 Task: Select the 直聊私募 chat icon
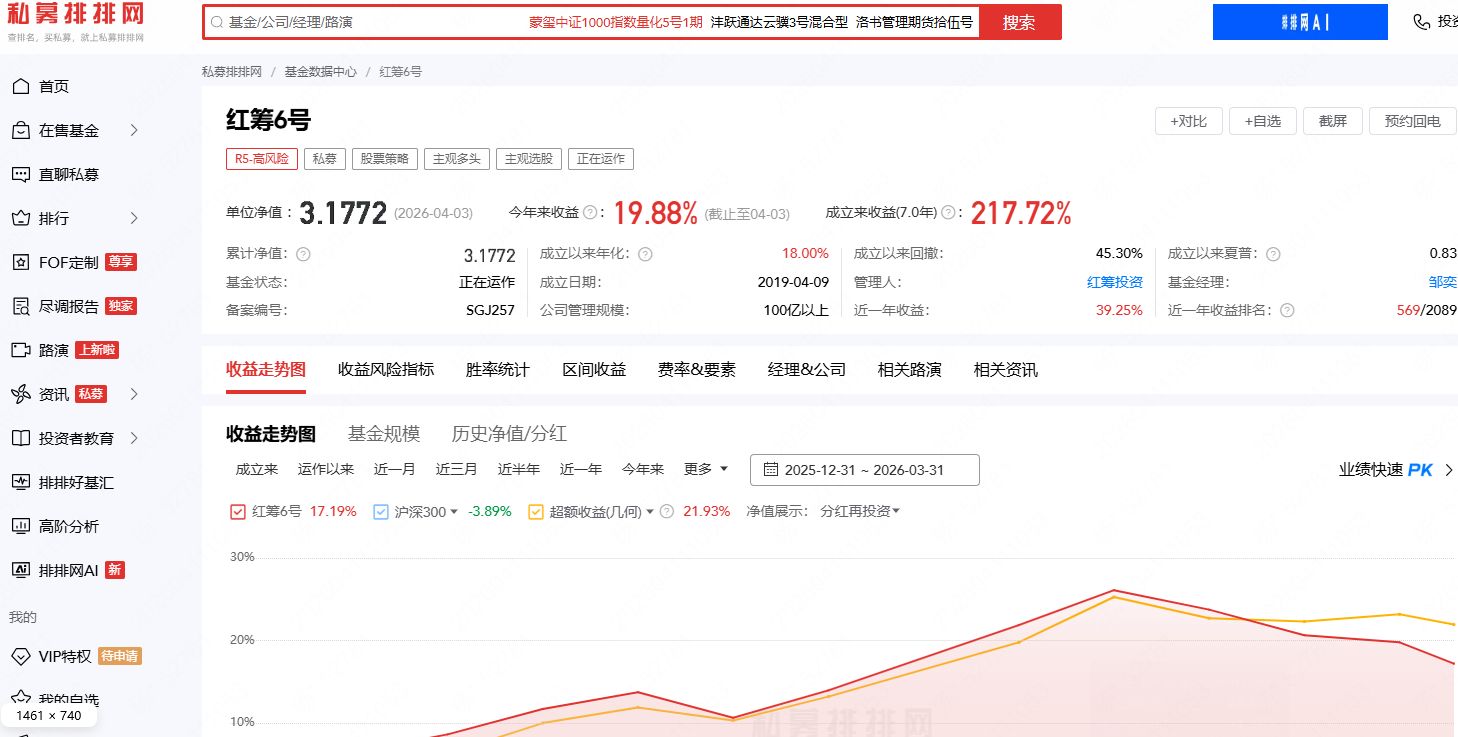coord(21,174)
